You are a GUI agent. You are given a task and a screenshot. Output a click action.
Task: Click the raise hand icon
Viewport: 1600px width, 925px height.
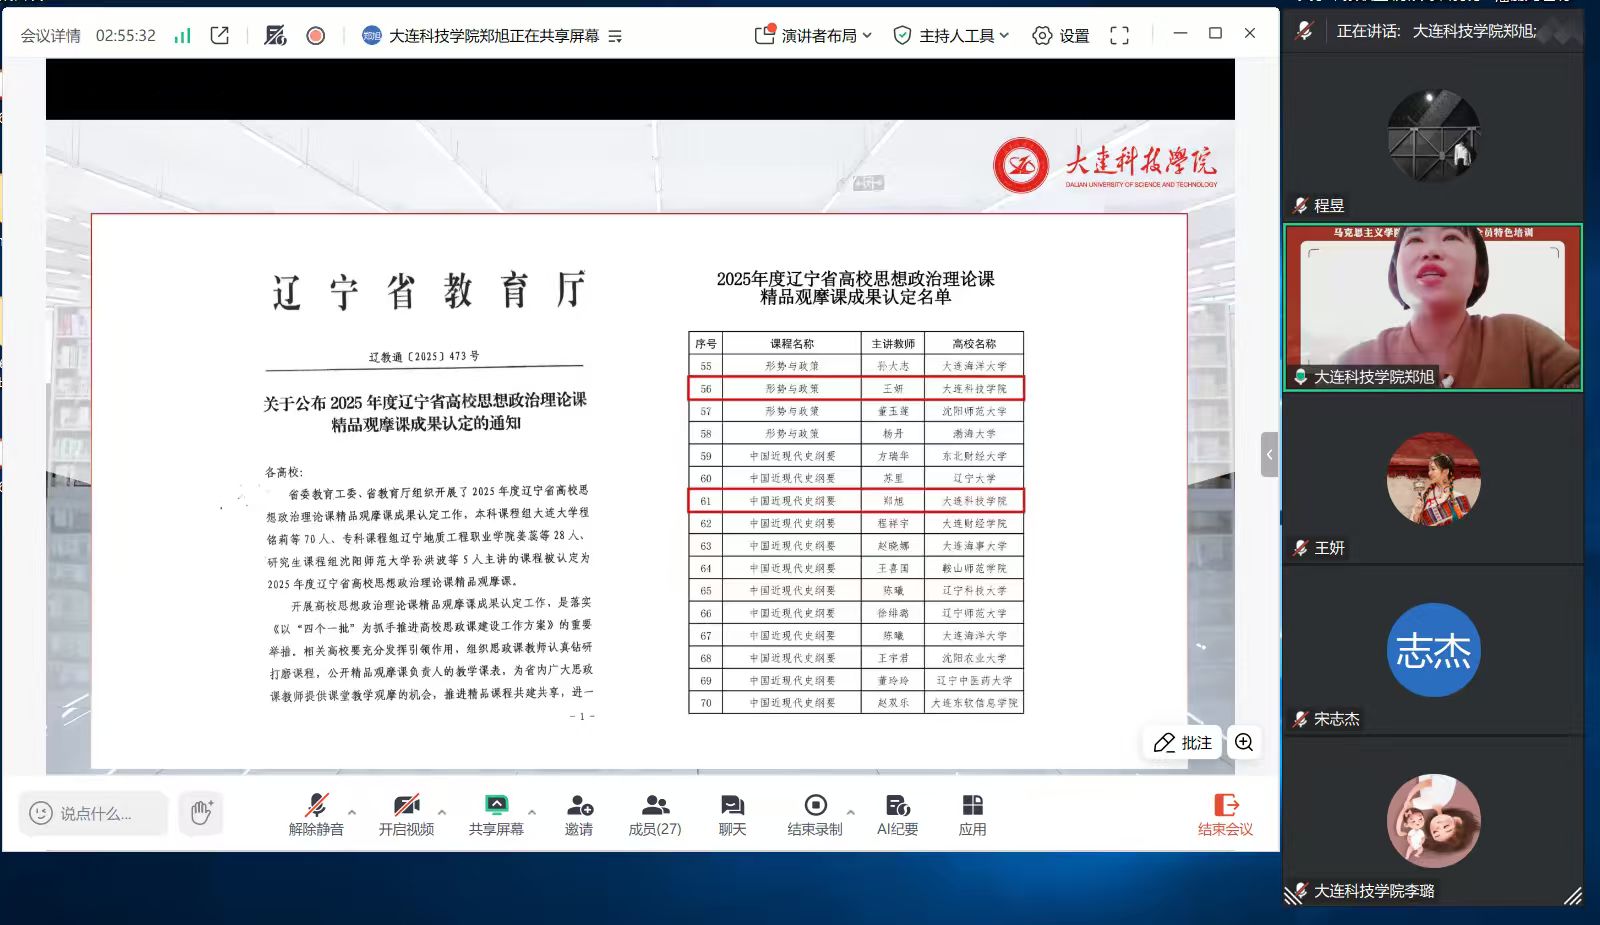click(x=201, y=813)
